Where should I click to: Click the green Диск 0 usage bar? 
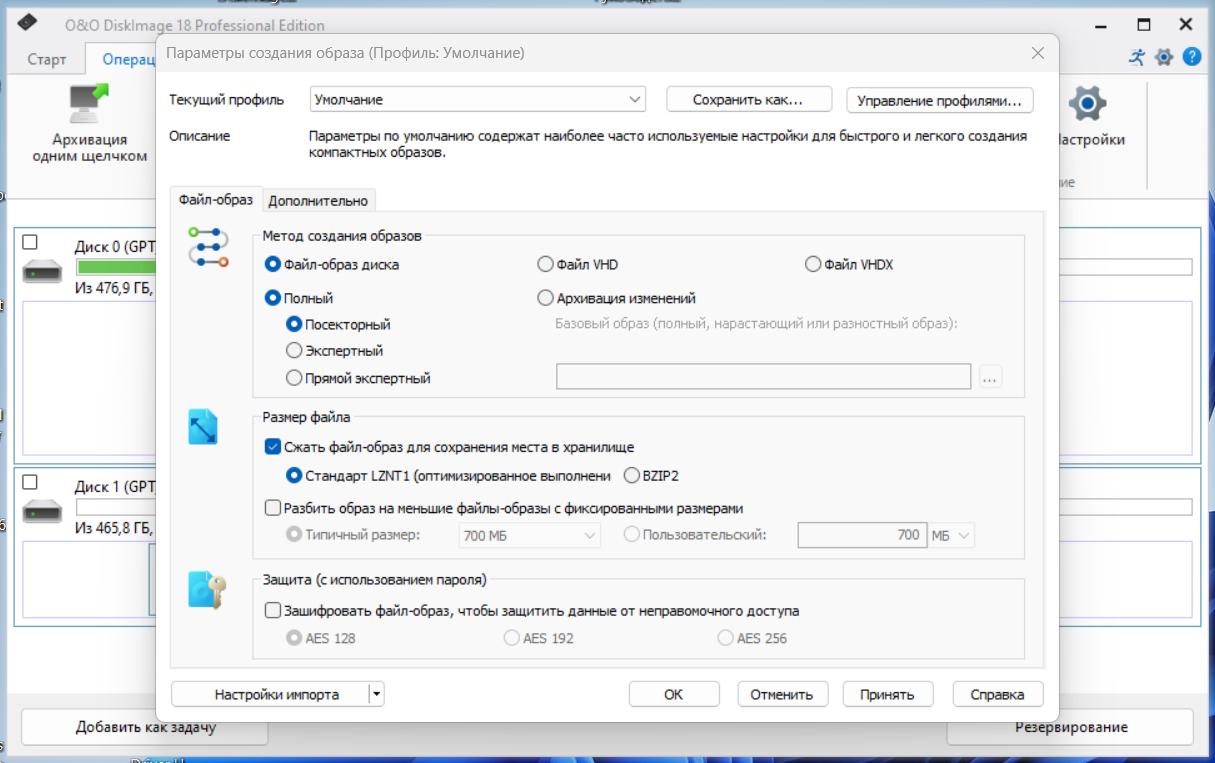pos(116,267)
